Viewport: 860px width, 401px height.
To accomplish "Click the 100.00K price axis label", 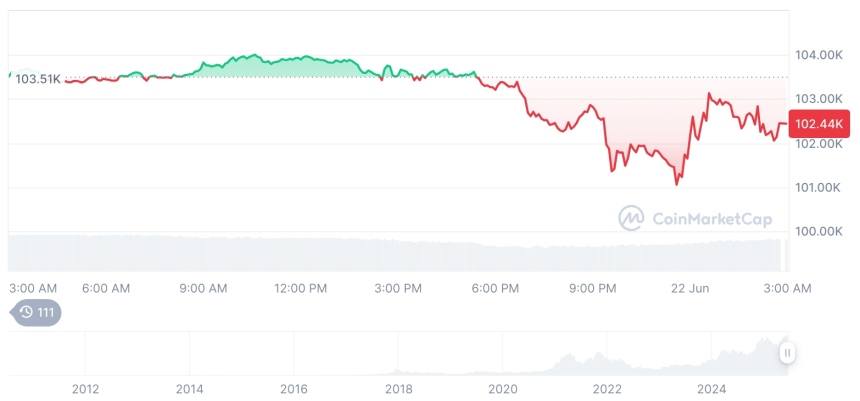I will [x=816, y=232].
